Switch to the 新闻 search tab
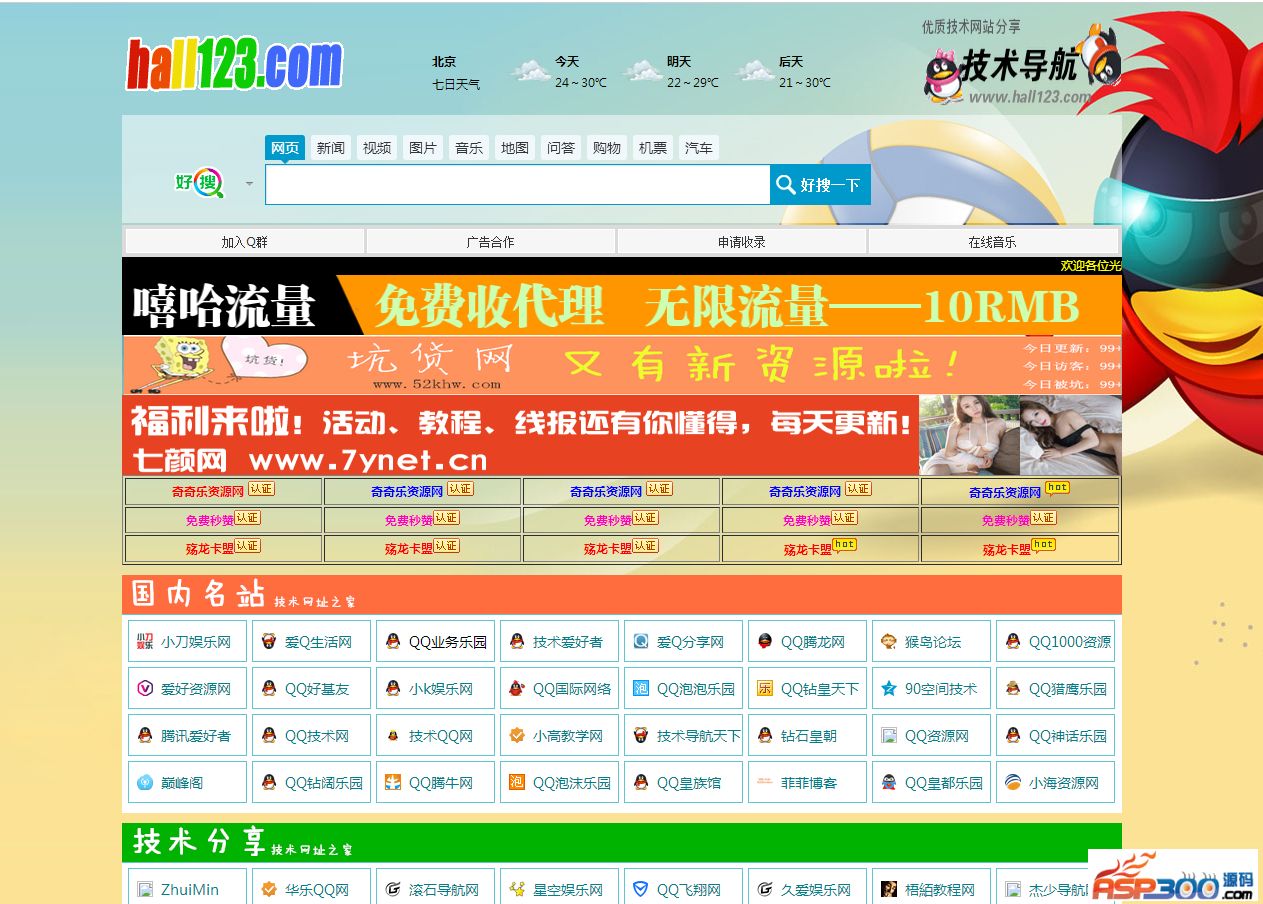Image resolution: width=1263 pixels, height=904 pixels. pyautogui.click(x=331, y=148)
